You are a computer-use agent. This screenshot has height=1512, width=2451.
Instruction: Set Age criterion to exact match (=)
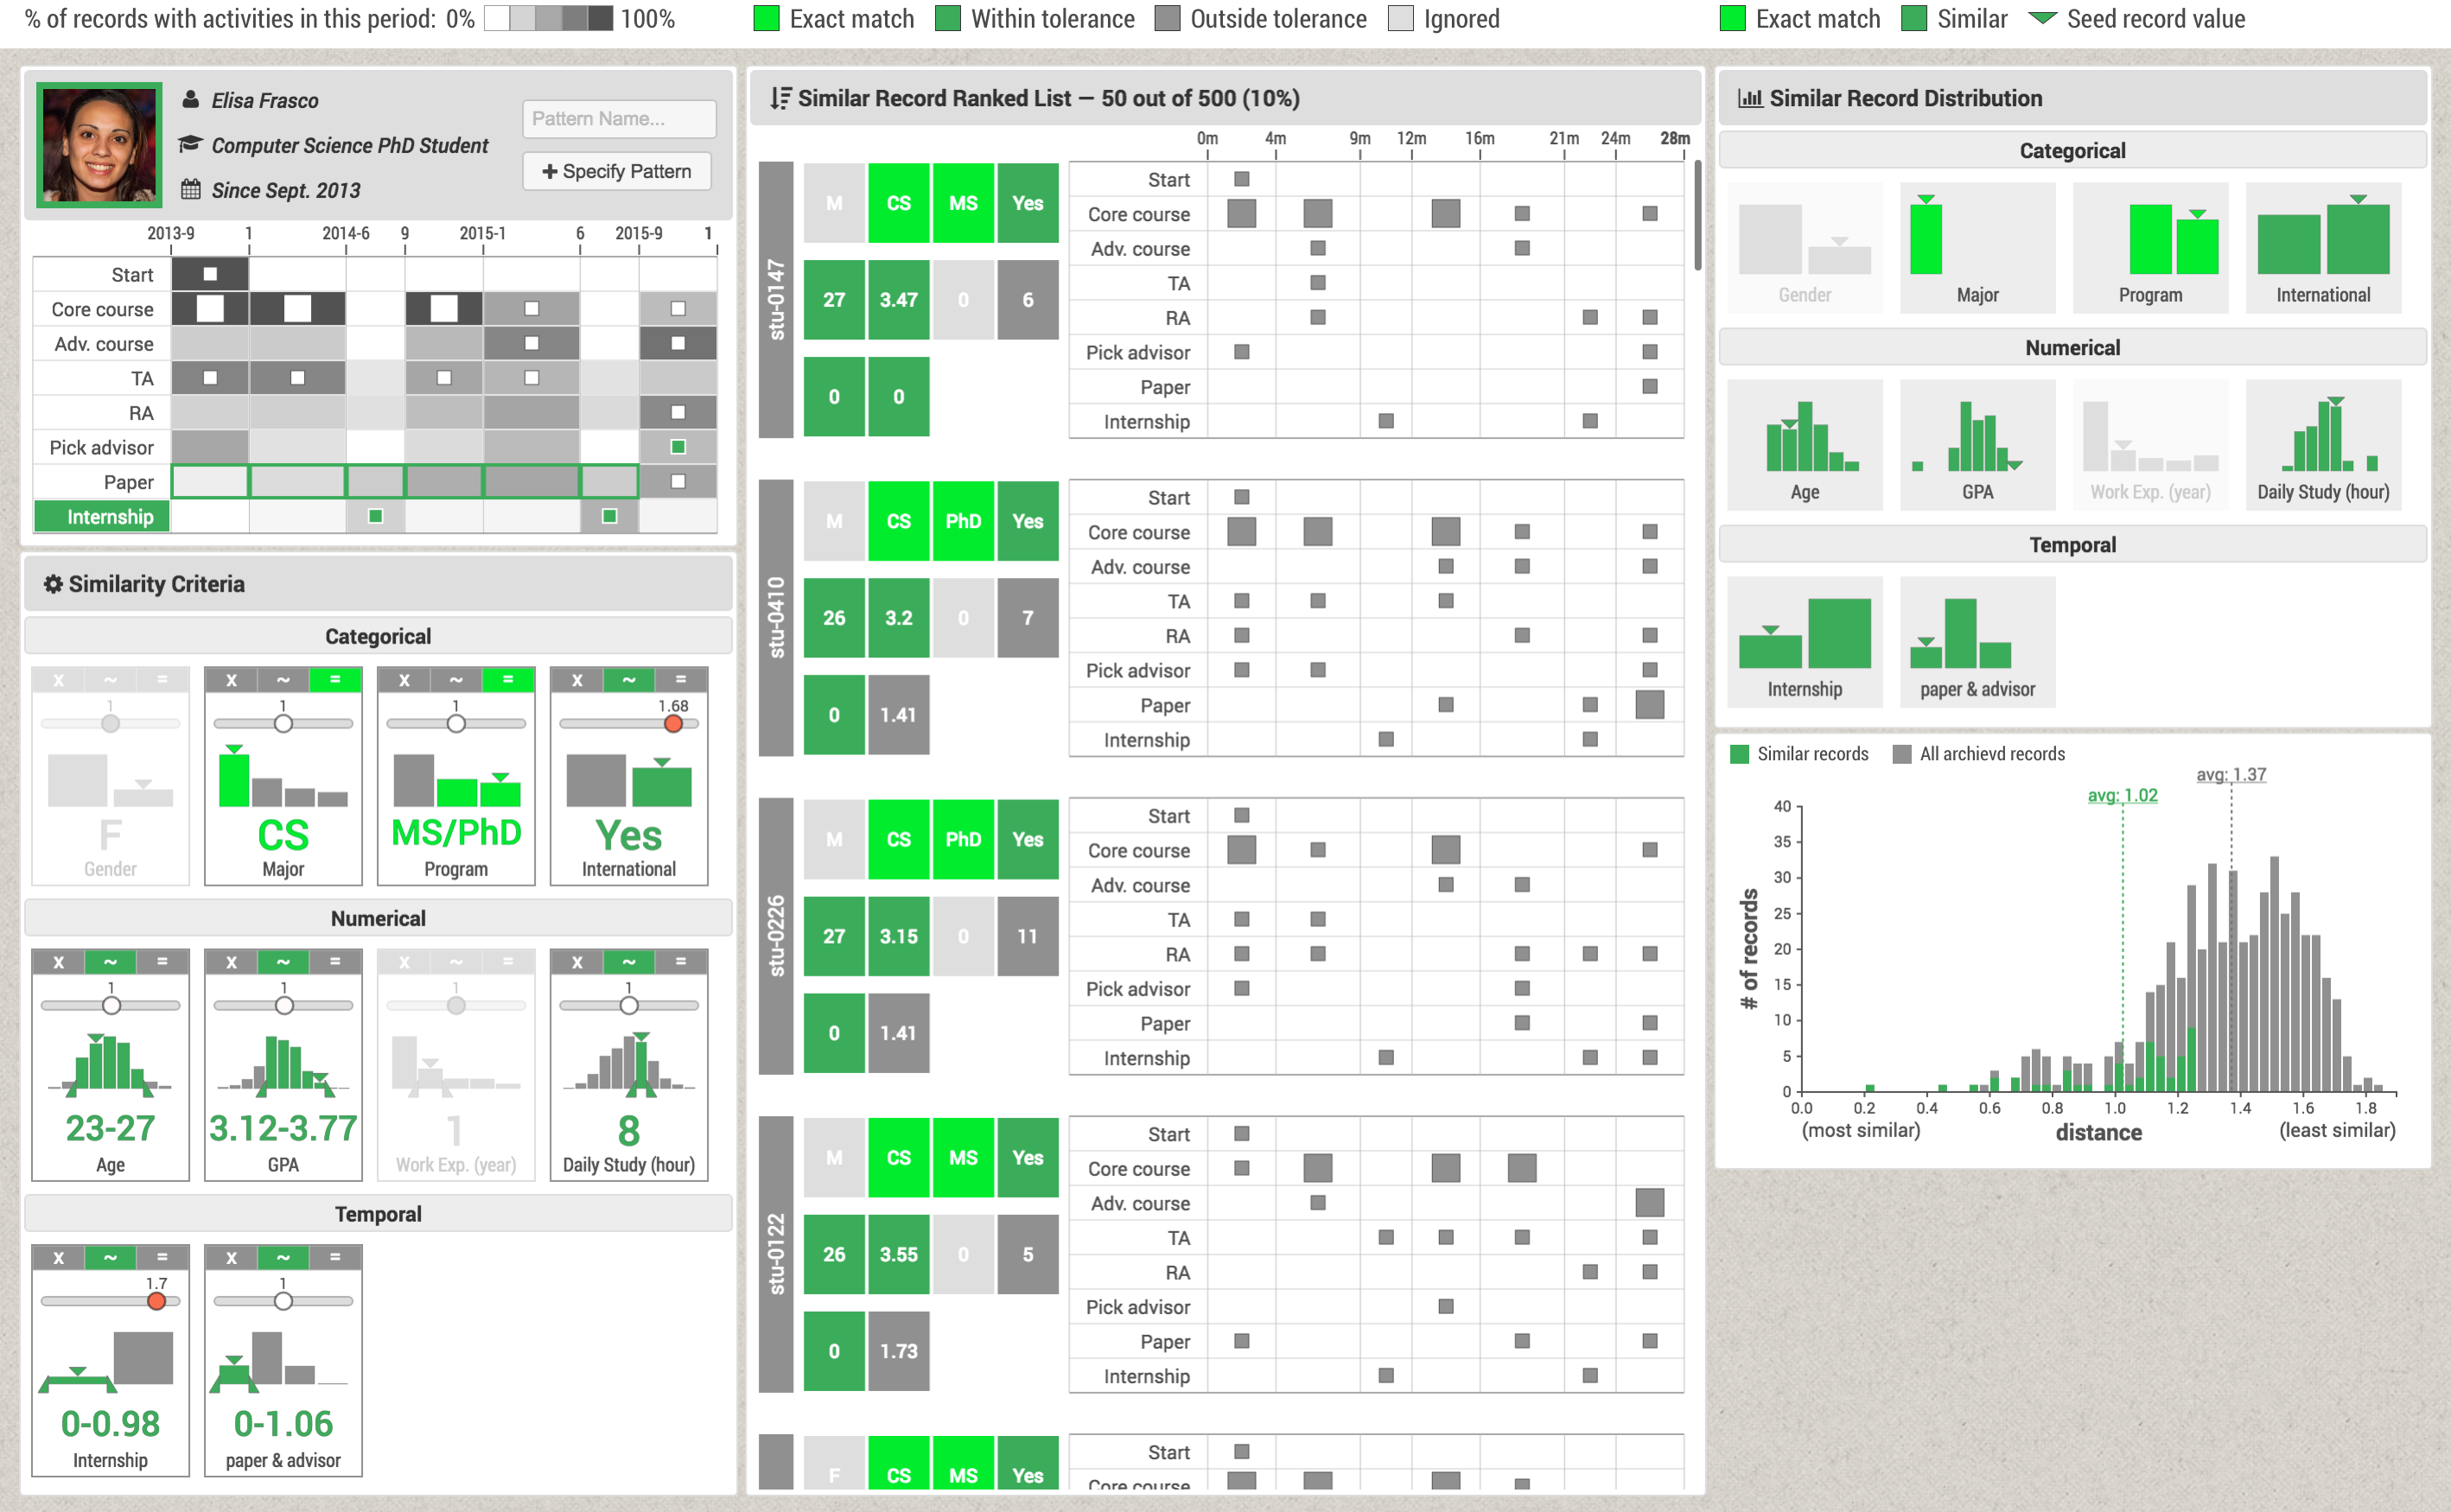(162, 962)
